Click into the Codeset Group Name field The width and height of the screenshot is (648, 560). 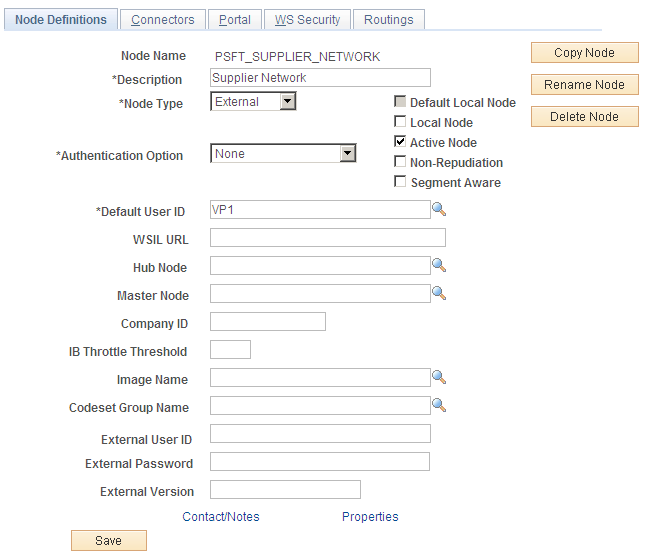[x=320, y=405]
